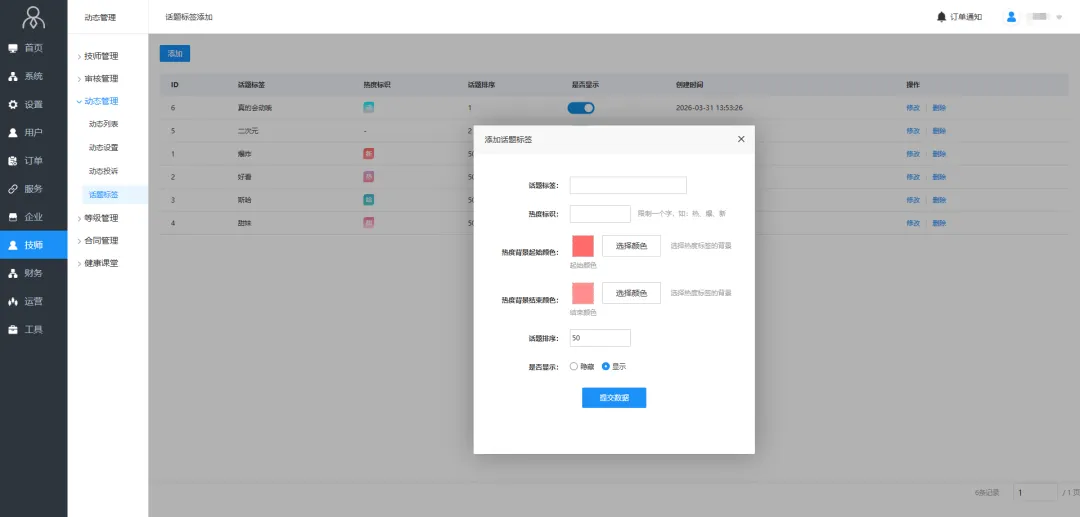This screenshot has width=1080, height=517.
Task: Click the 服务 link icon in sidebar
Action: pos(13,188)
